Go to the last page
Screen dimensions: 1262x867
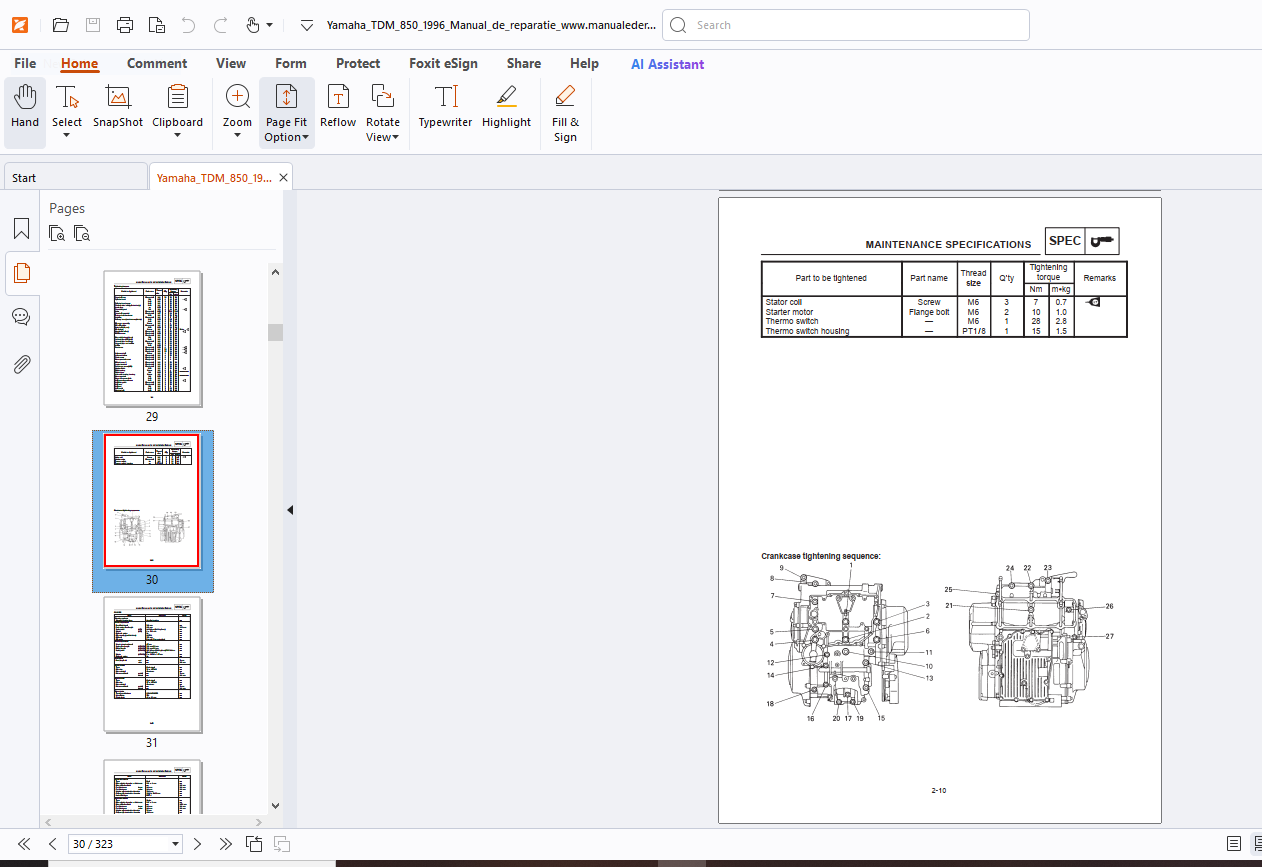tap(226, 844)
